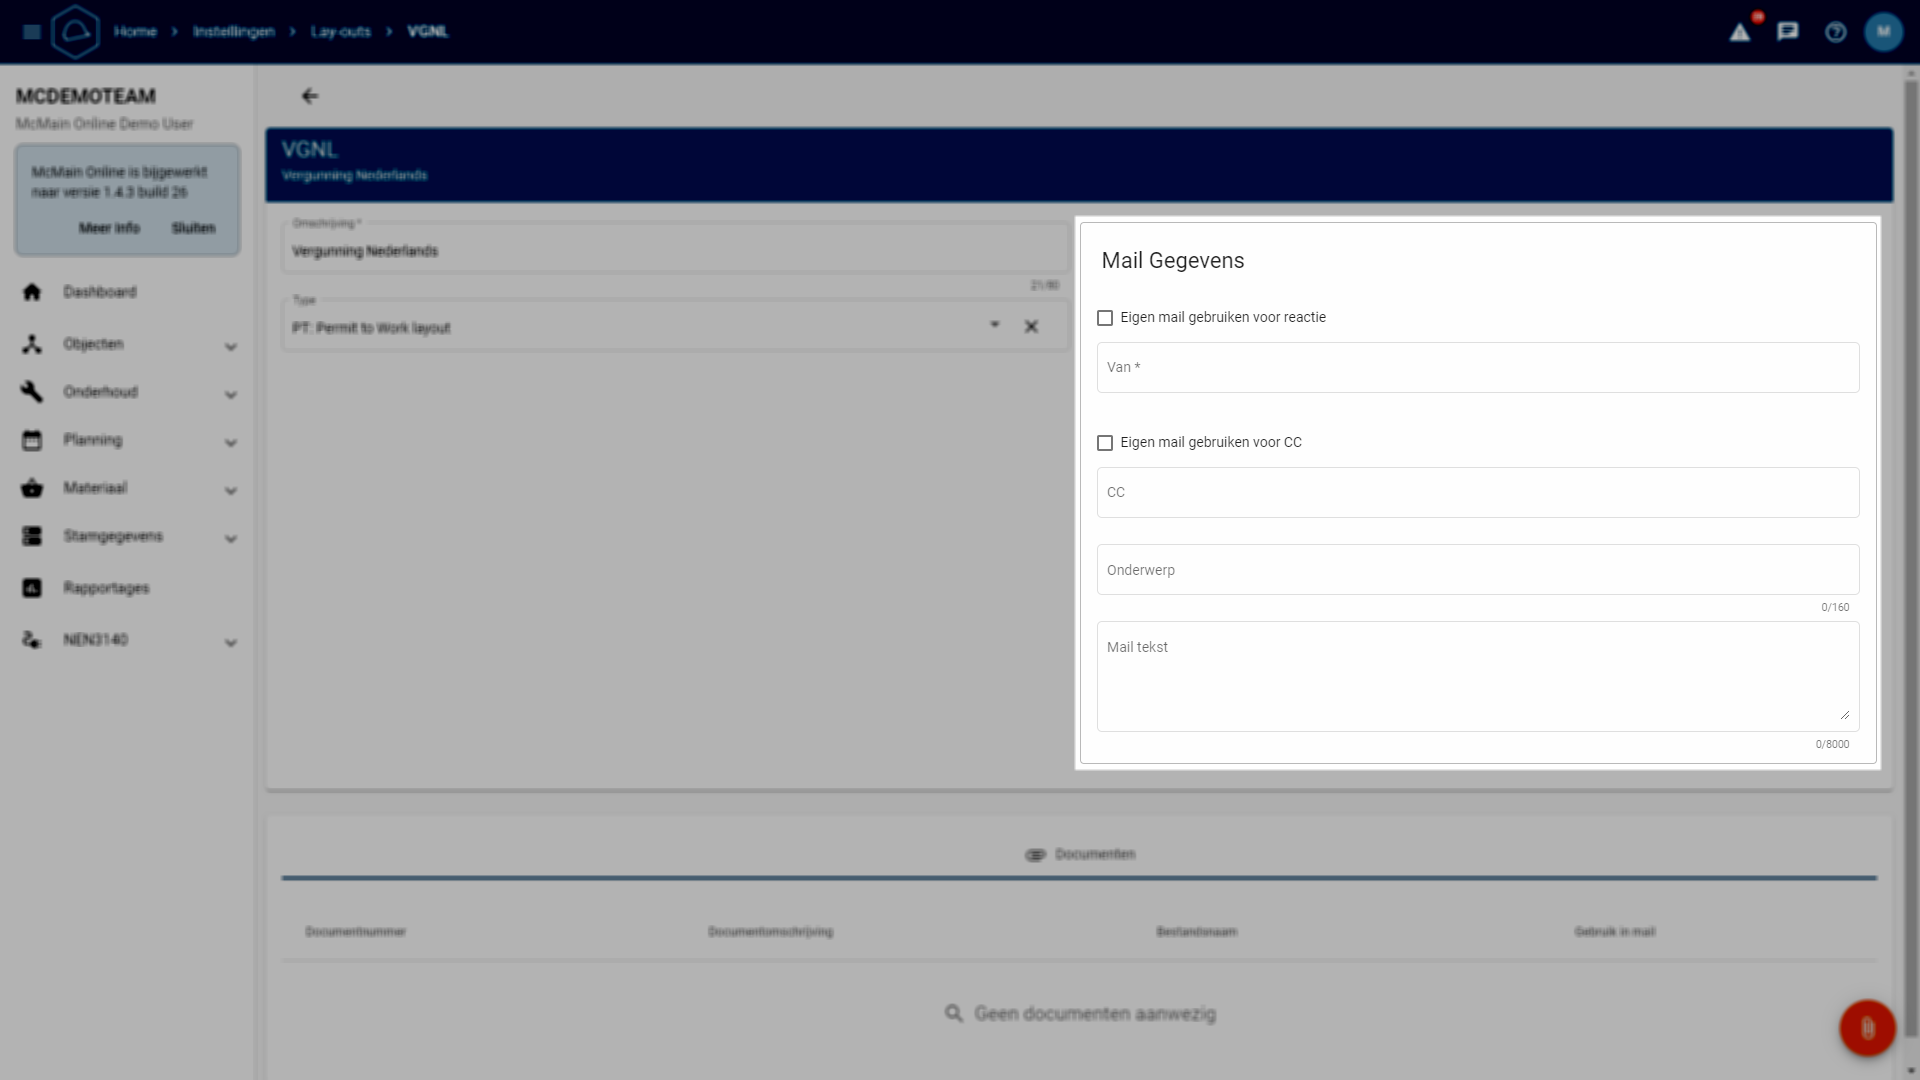Open Dashboard in the sidebar

(100, 292)
